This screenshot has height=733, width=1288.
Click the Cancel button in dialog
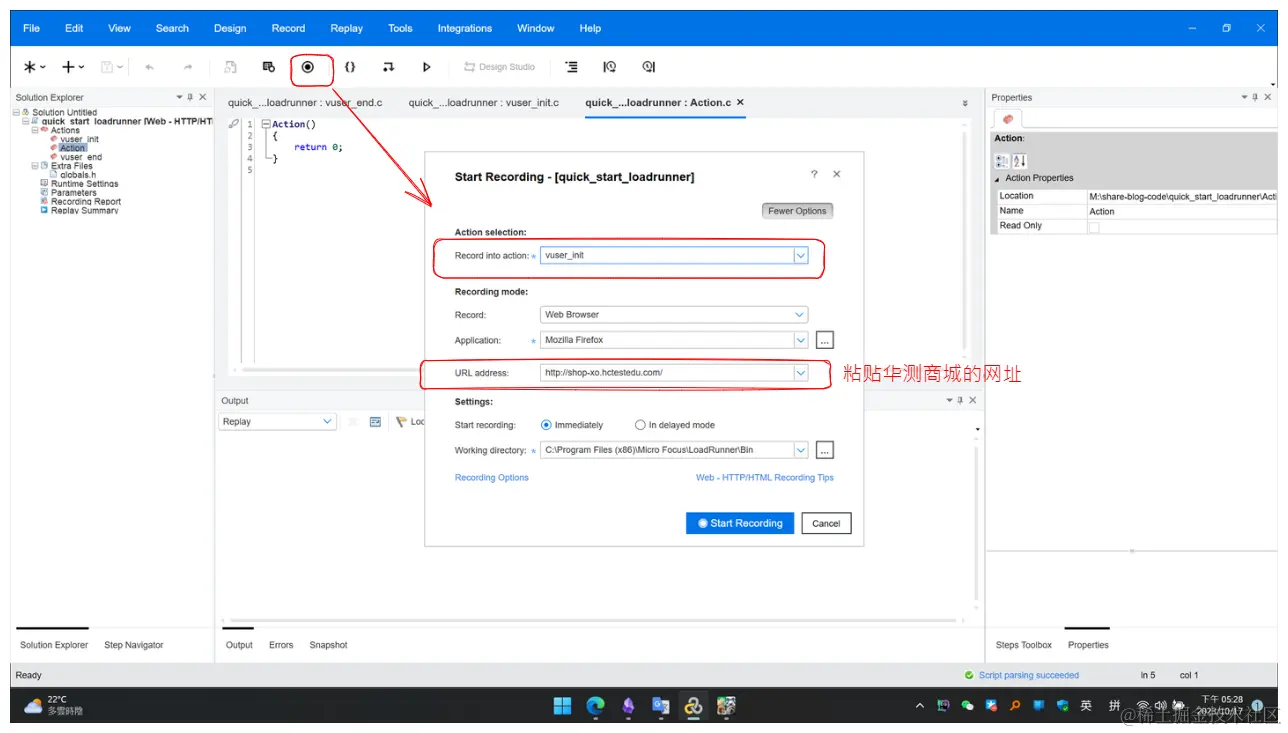click(x=826, y=523)
